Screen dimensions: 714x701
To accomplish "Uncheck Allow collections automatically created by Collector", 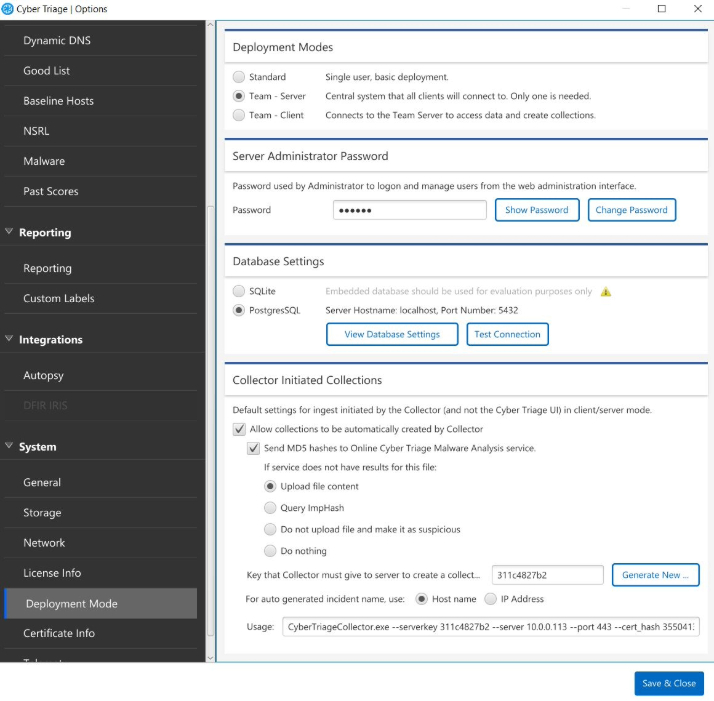I will [x=239, y=429].
